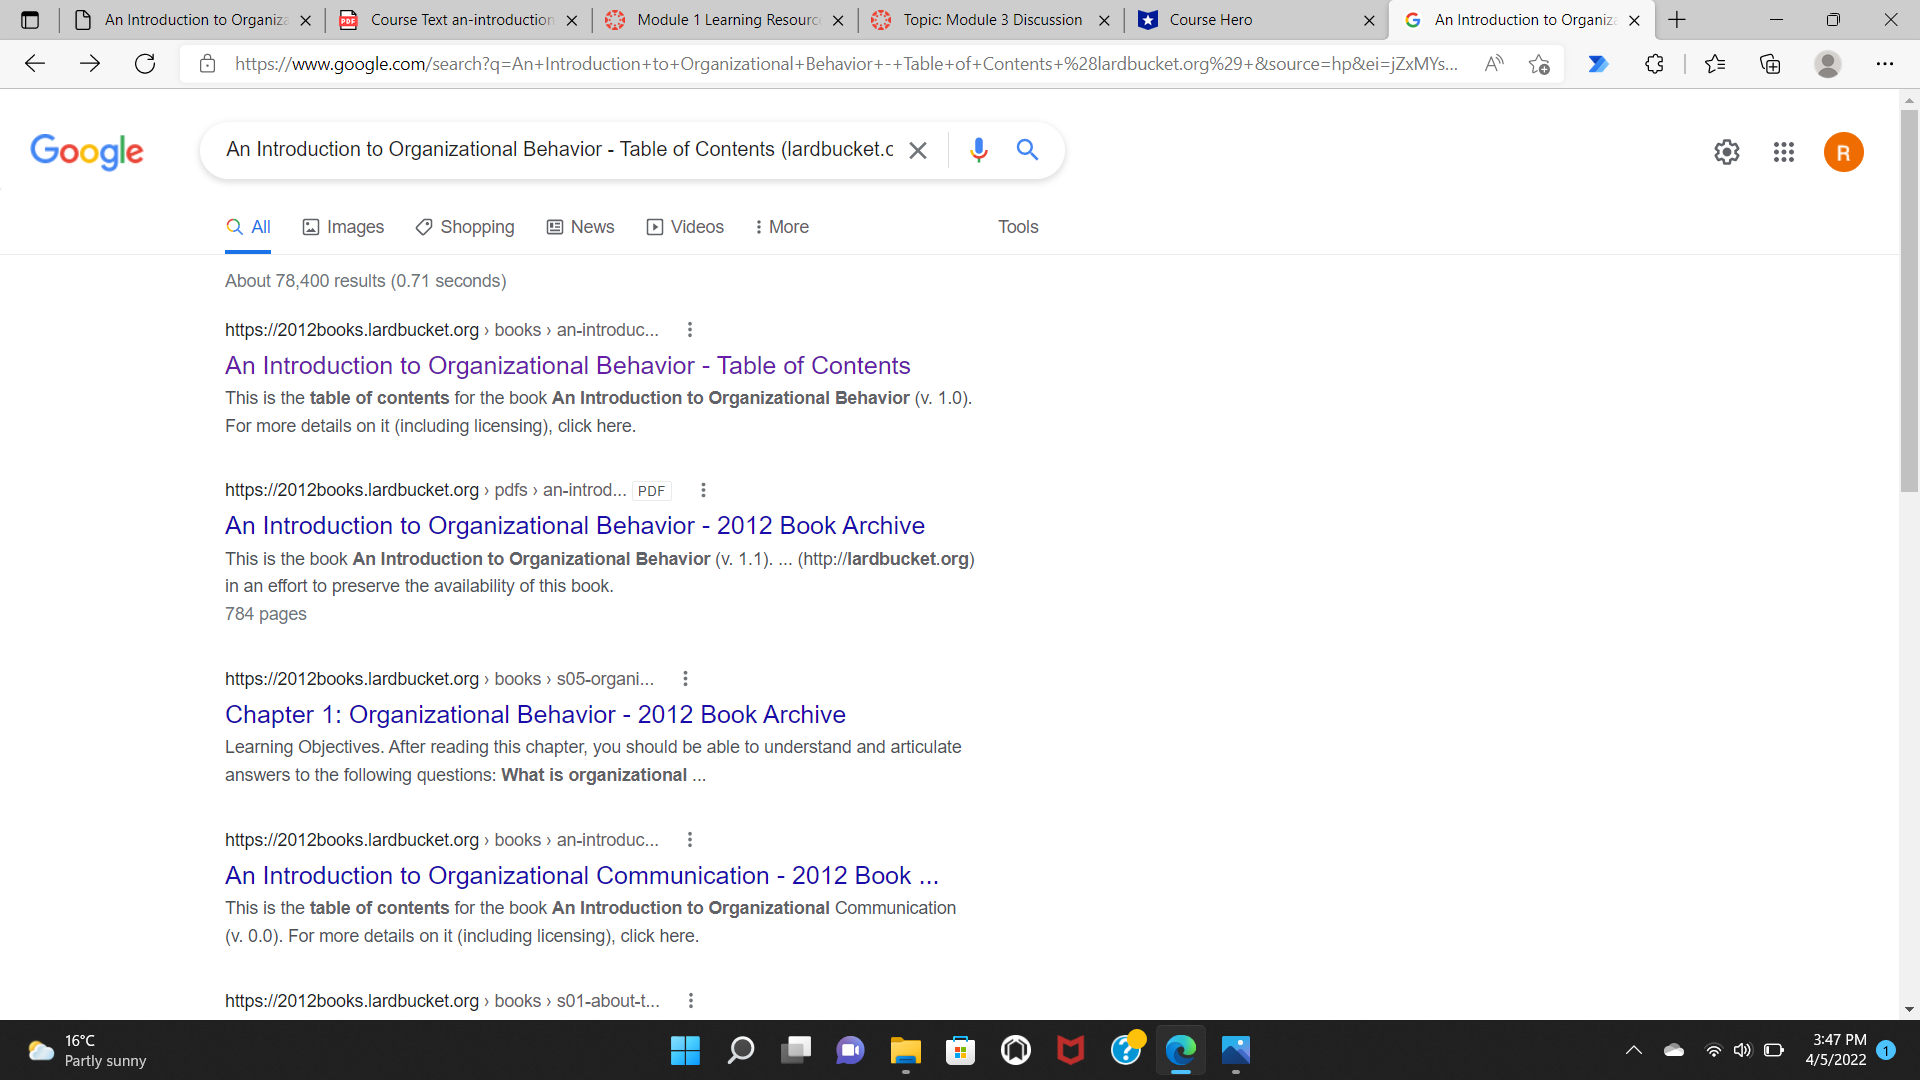Open Google quick settings gear
The image size is (1920, 1080).
[1727, 152]
